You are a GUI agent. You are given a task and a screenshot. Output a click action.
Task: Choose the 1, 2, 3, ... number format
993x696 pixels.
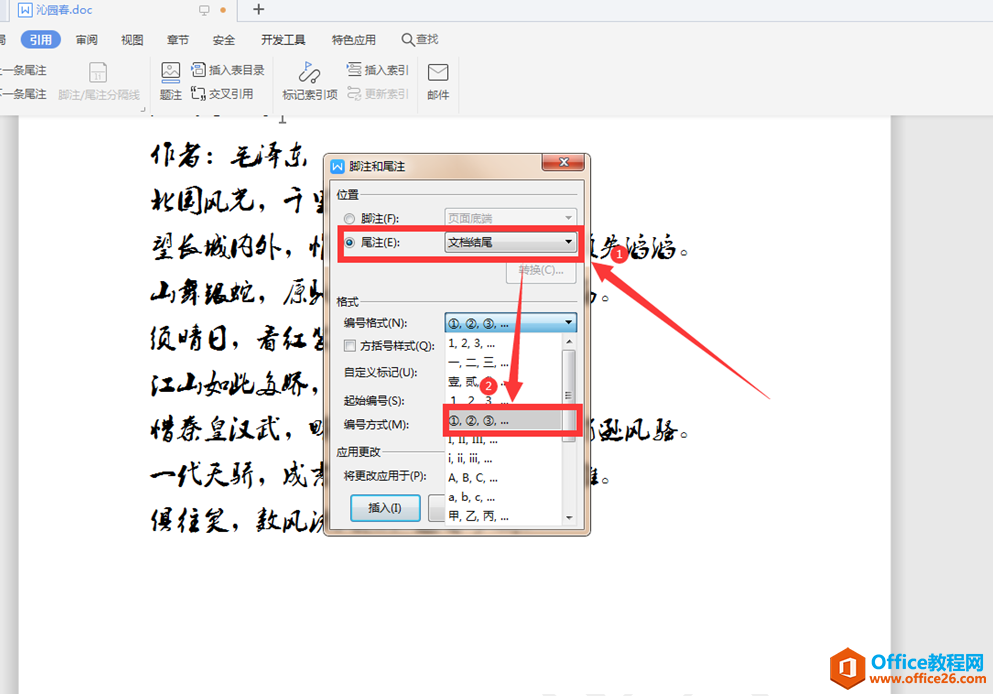(x=503, y=343)
